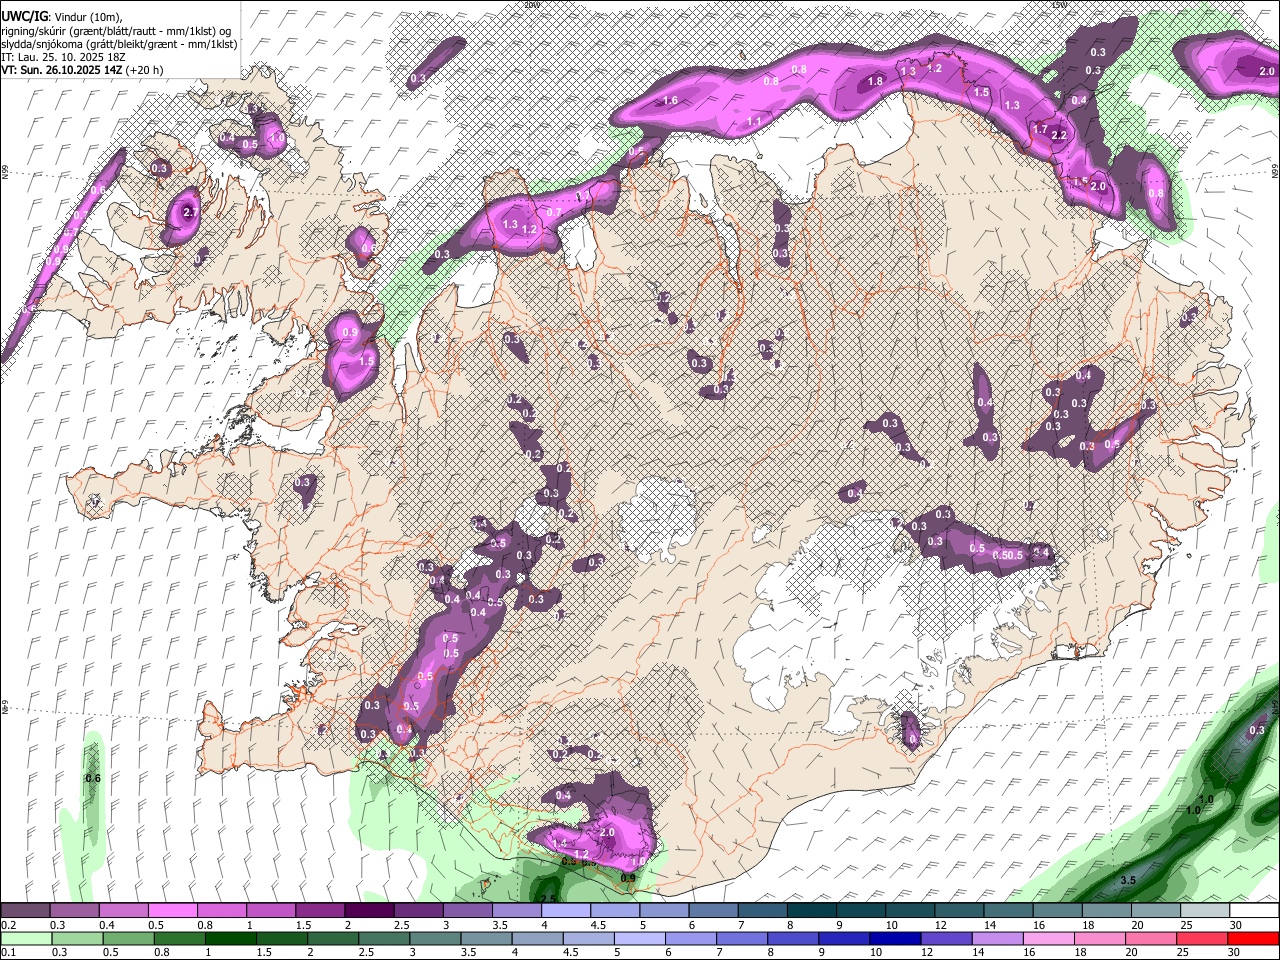Image resolution: width=1280 pixels, height=960 pixels.
Task: Click the '0.1' tick label in bottom legend
Action: [8, 952]
